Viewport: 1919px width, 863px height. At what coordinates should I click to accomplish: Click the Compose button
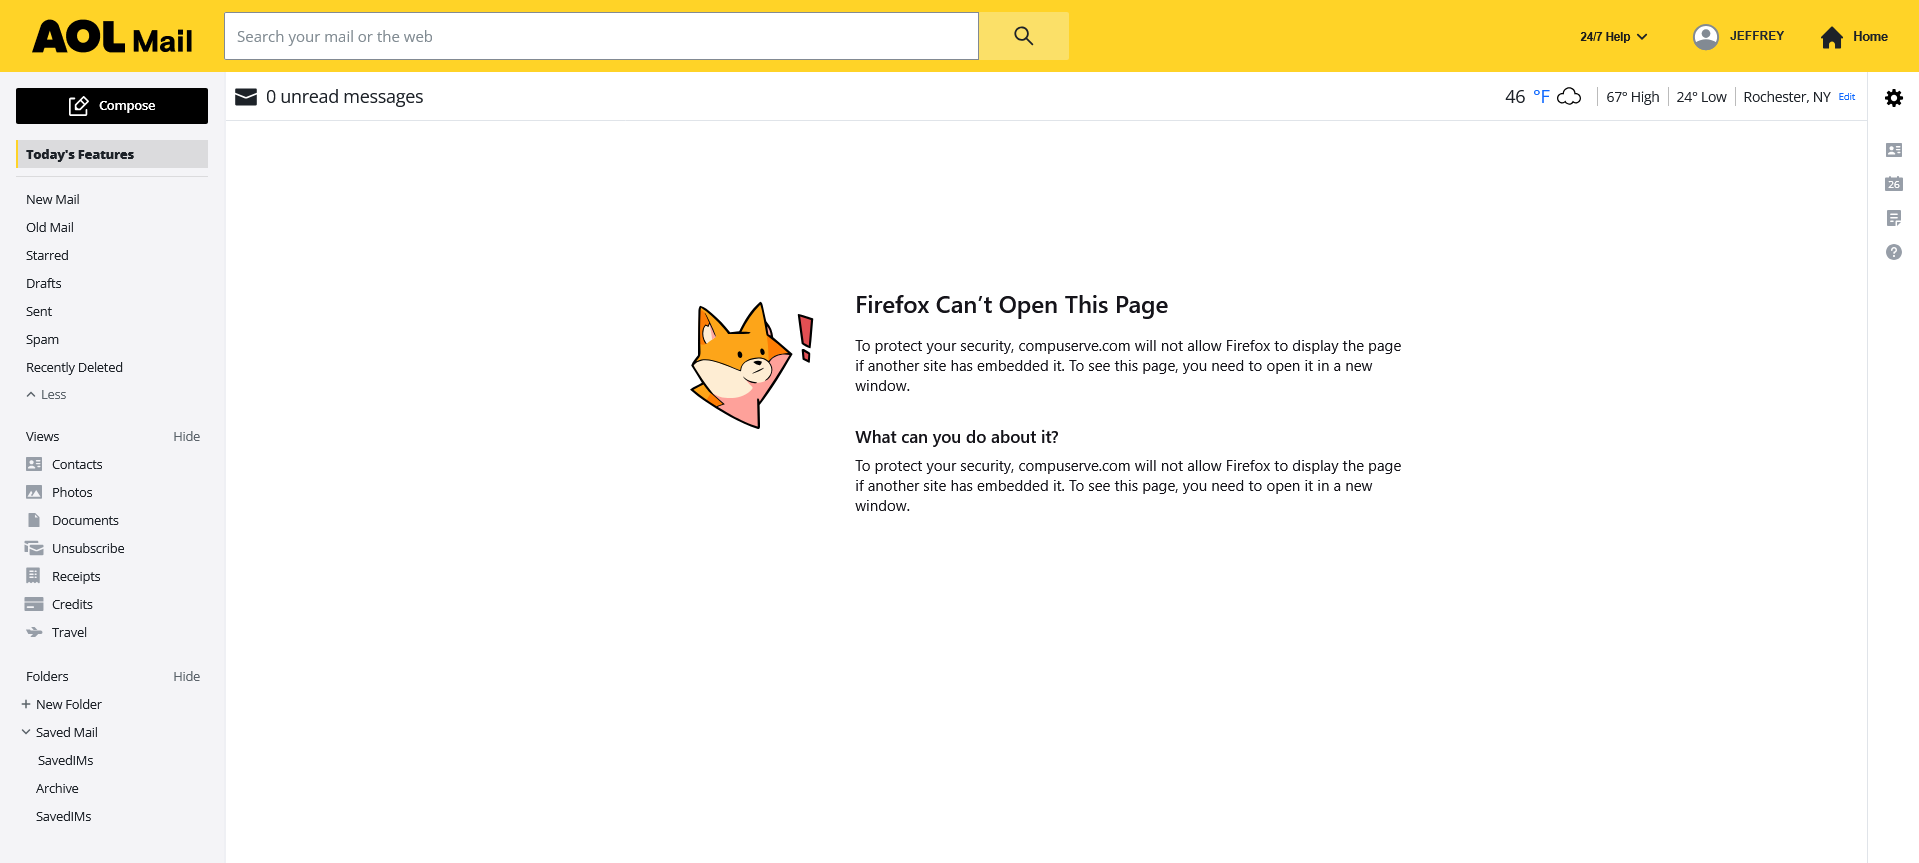pyautogui.click(x=112, y=106)
